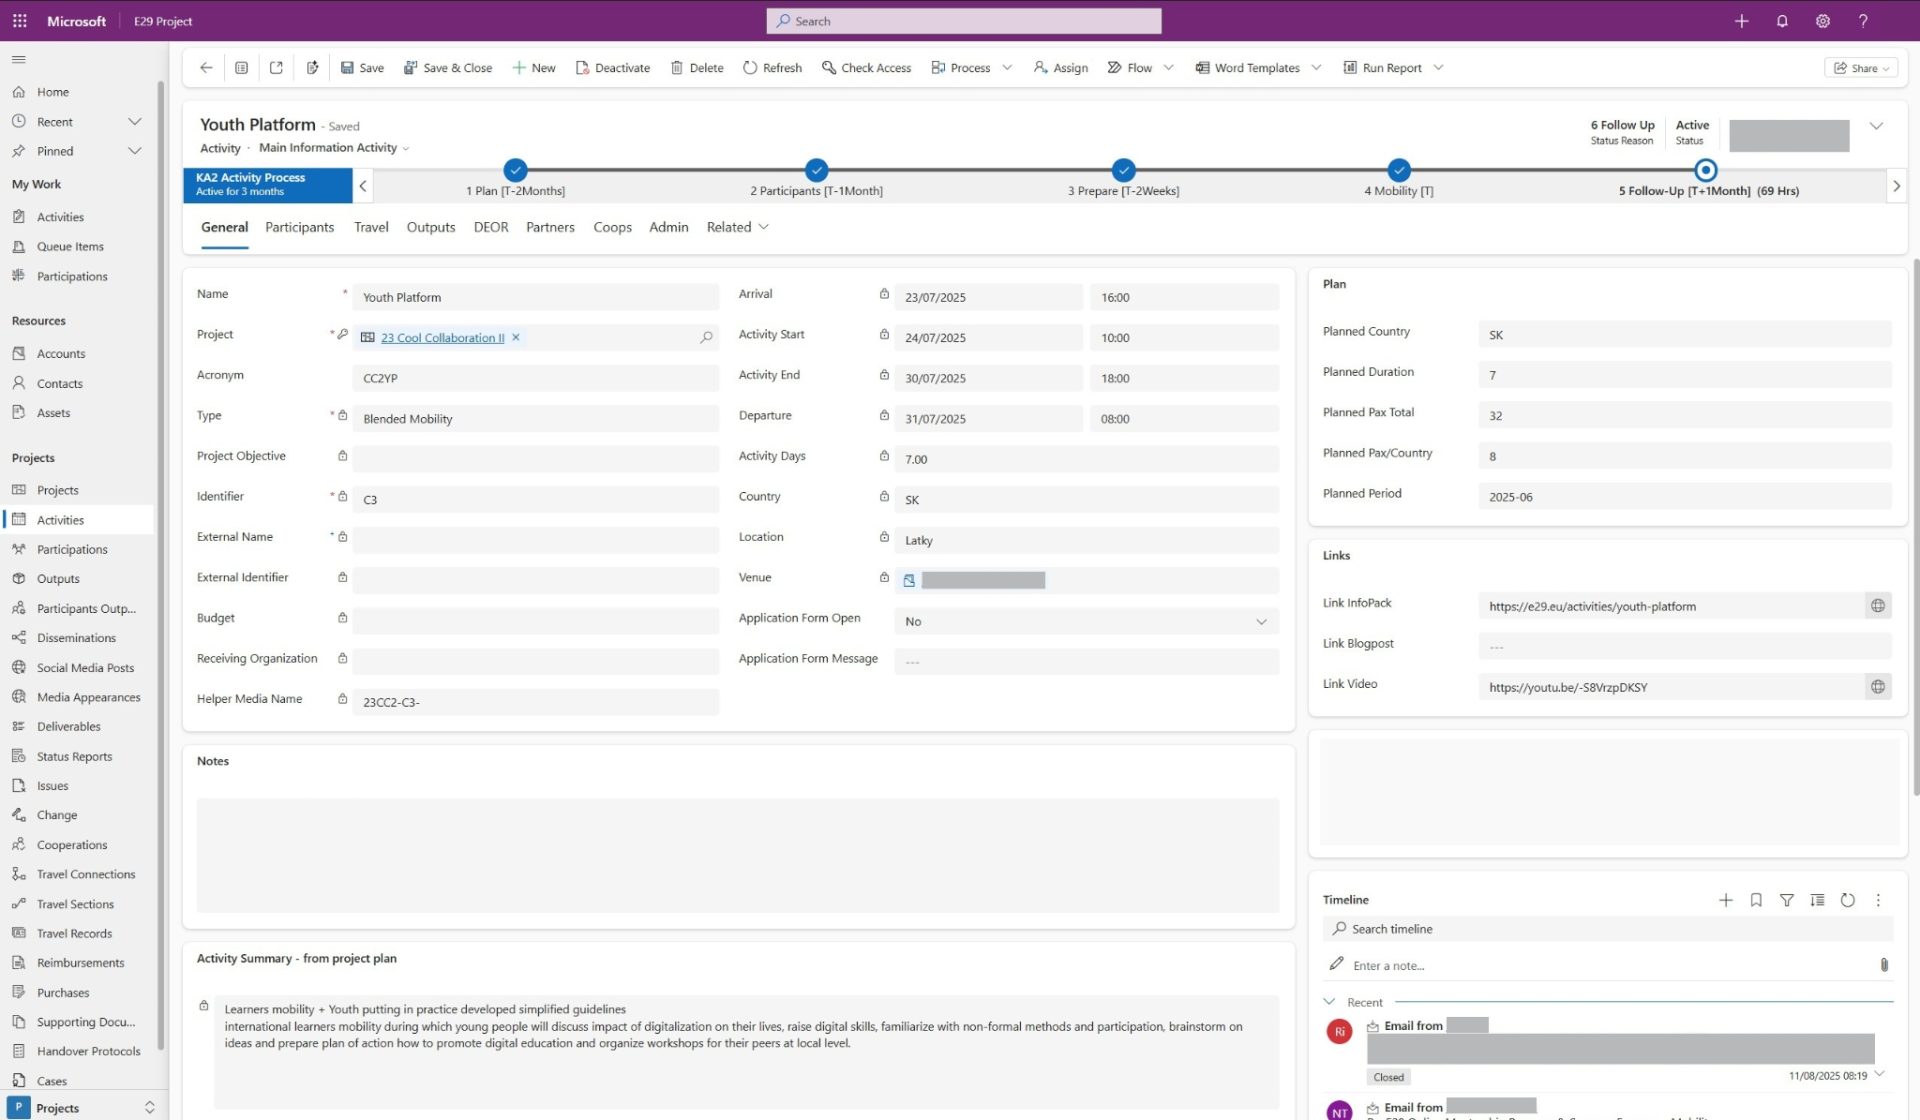The image size is (1920, 1120).
Task: Select the 4 Mobility process stage
Action: [x=1398, y=170]
